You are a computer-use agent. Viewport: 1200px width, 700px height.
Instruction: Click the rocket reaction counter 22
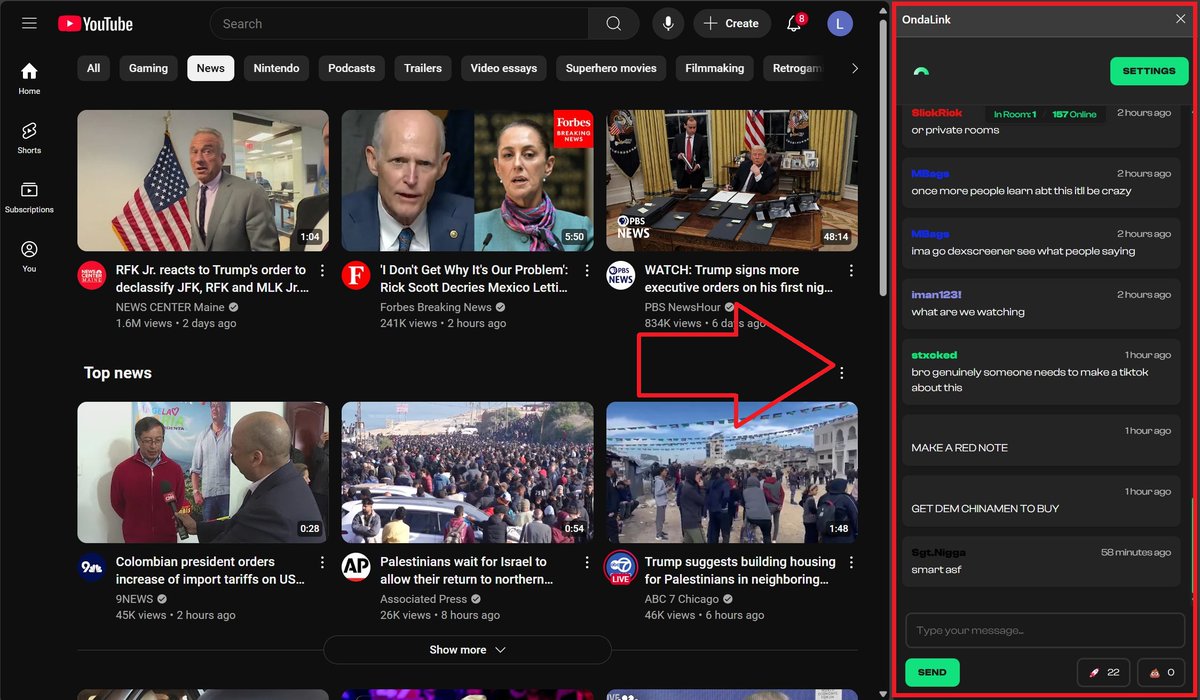point(1105,672)
